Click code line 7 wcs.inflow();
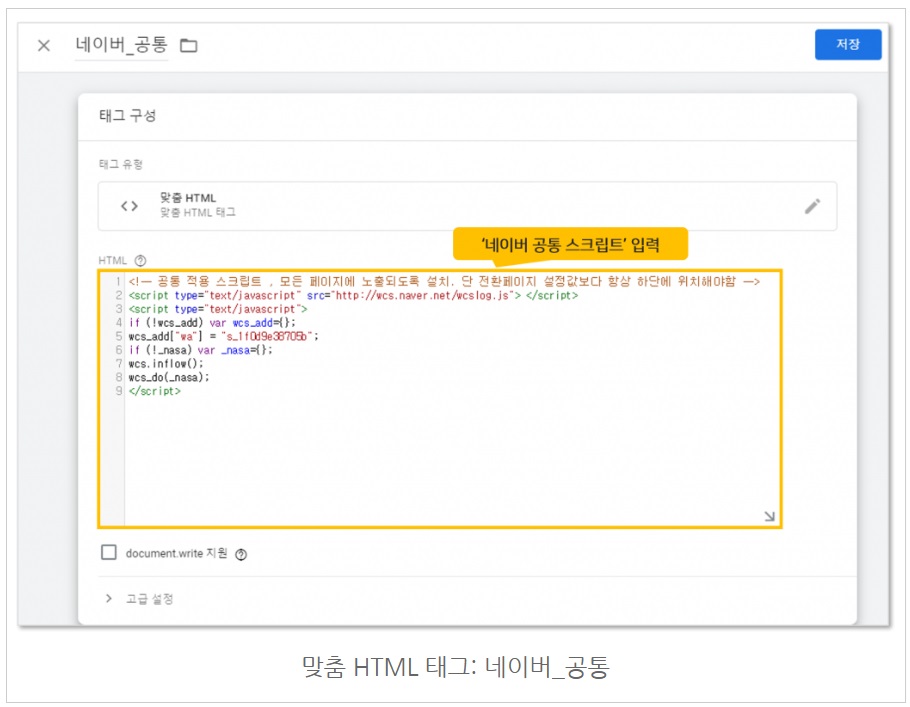This screenshot has width=910, height=707. (x=166, y=364)
